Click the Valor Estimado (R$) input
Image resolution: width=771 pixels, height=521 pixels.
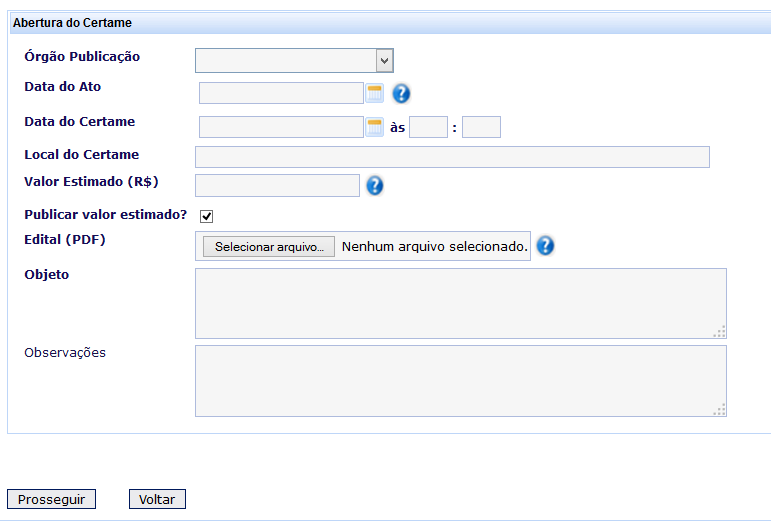pyautogui.click(x=277, y=185)
